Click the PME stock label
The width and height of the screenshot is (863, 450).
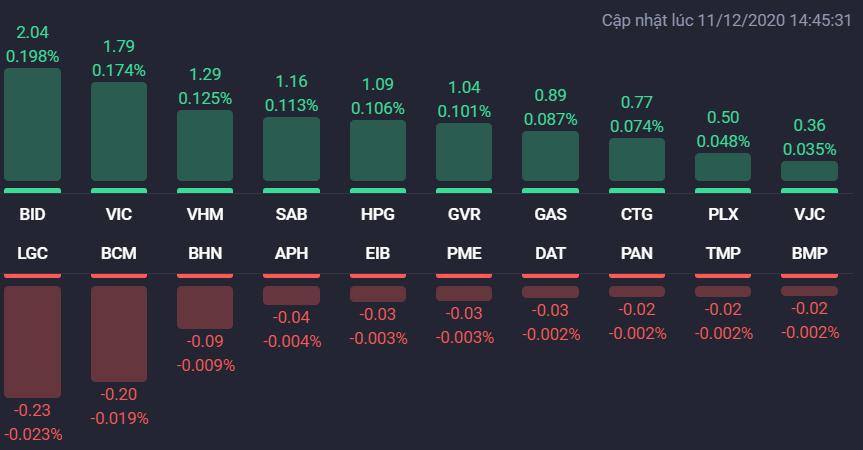click(x=464, y=253)
